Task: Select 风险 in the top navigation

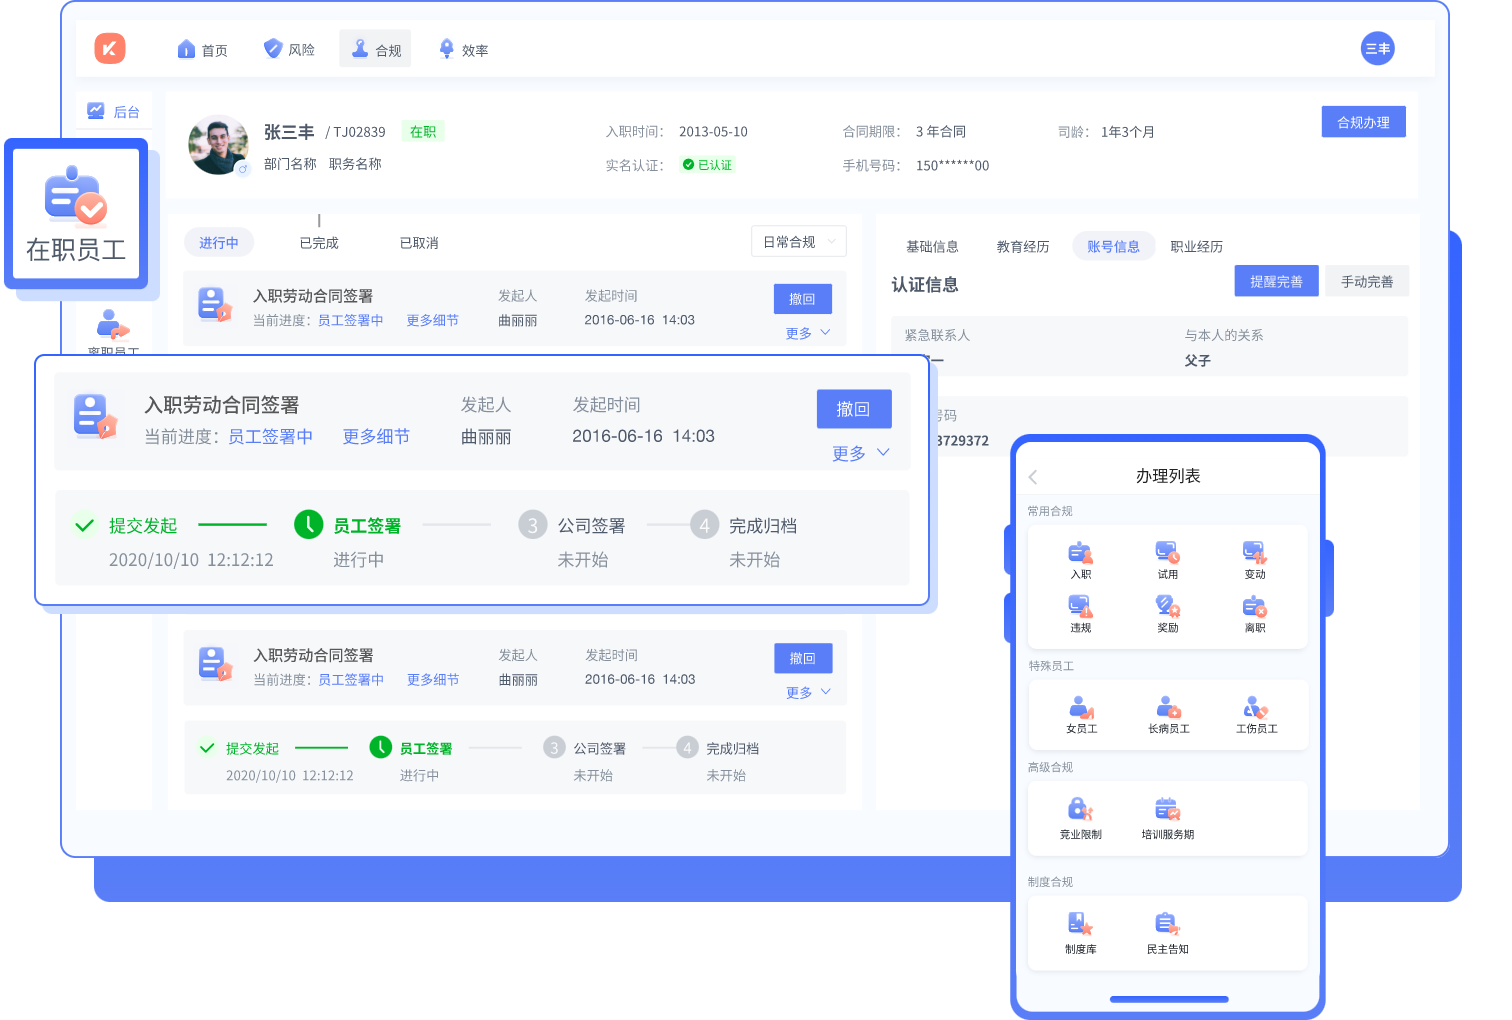Action: coord(289,49)
